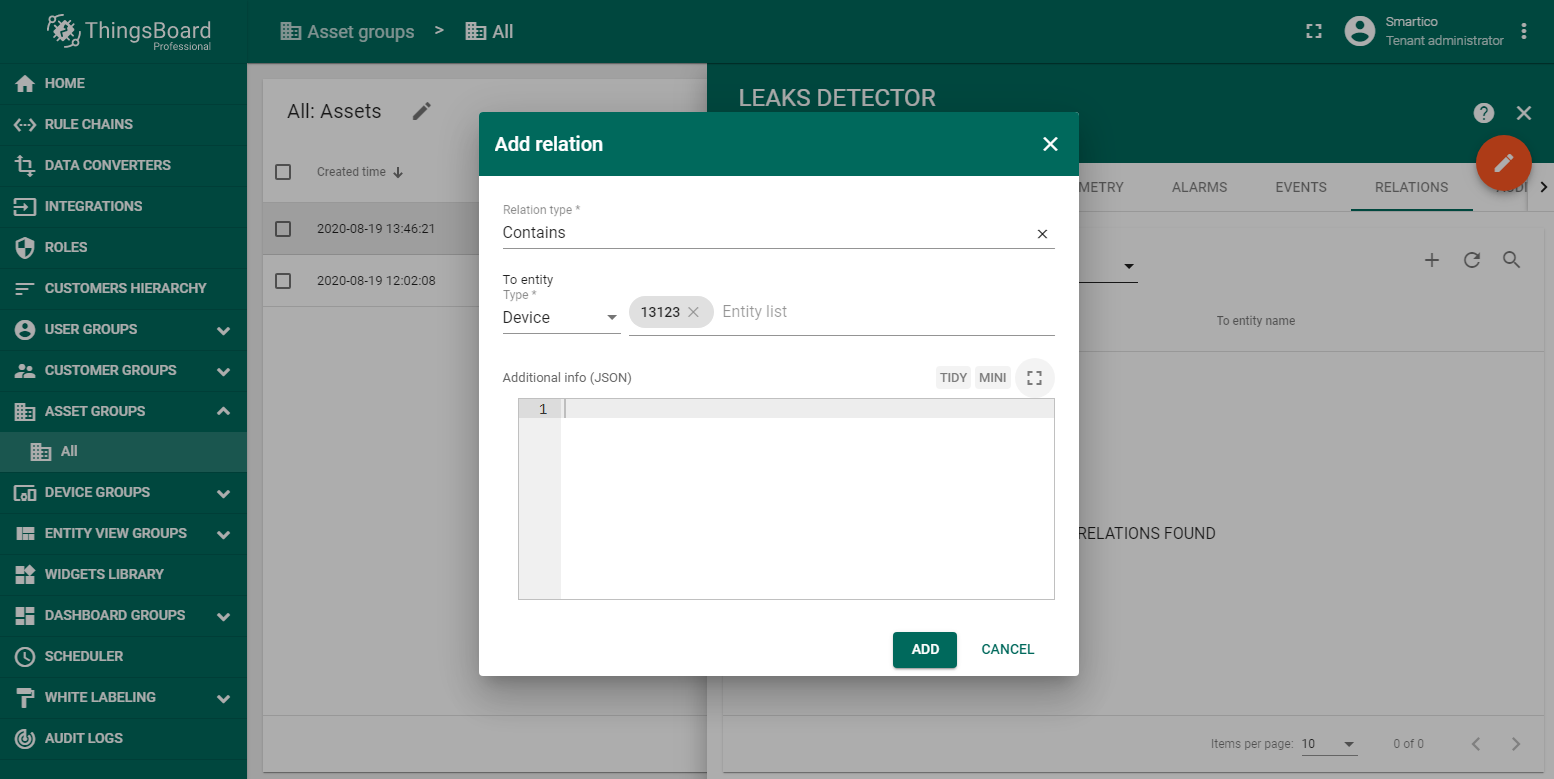
Task: Switch to the Alarms tab
Action: [x=1199, y=187]
